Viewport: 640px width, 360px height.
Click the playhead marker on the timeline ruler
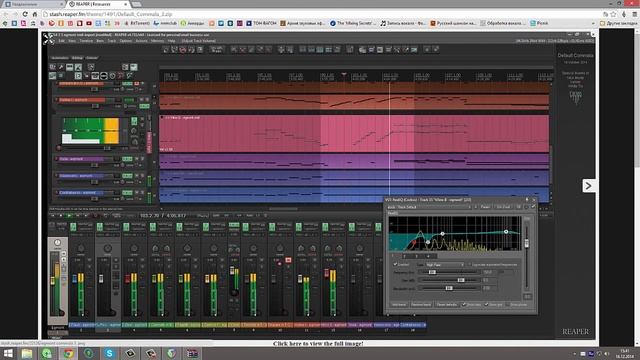click(x=344, y=75)
